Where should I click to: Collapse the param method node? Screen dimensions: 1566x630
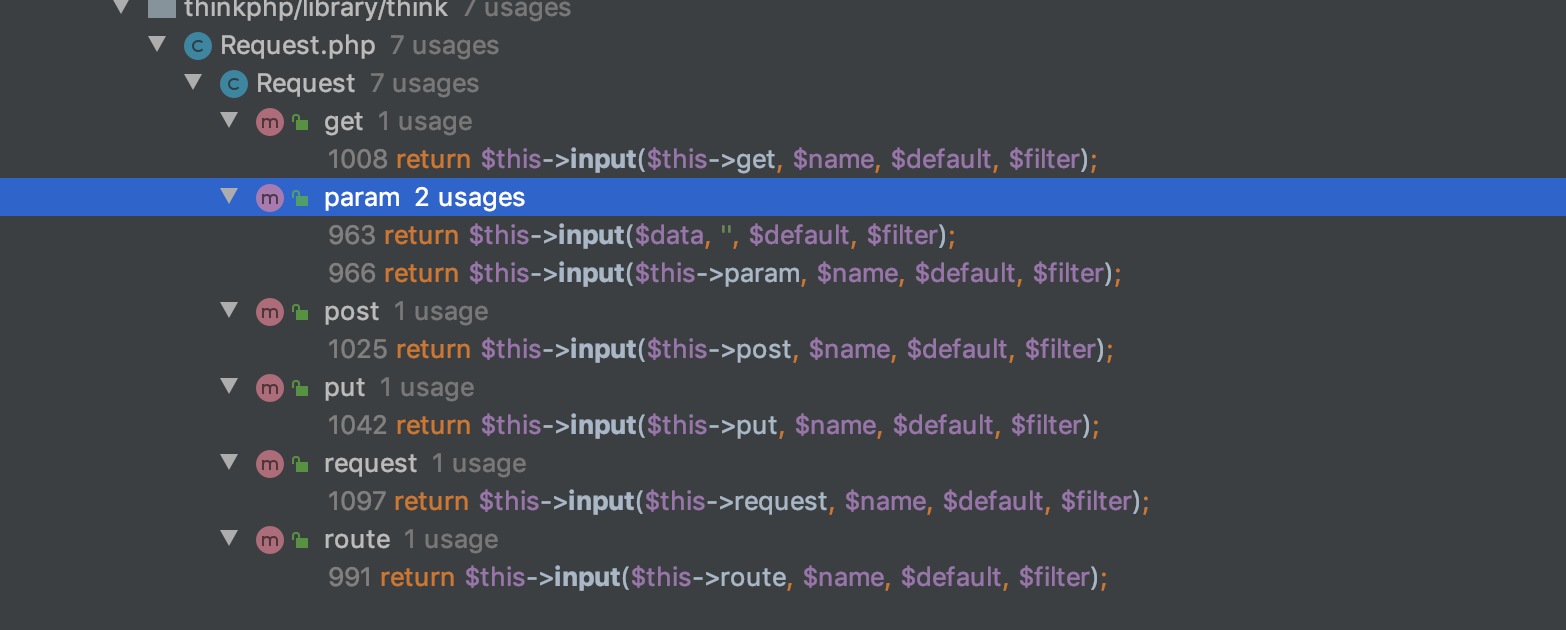tap(229, 197)
